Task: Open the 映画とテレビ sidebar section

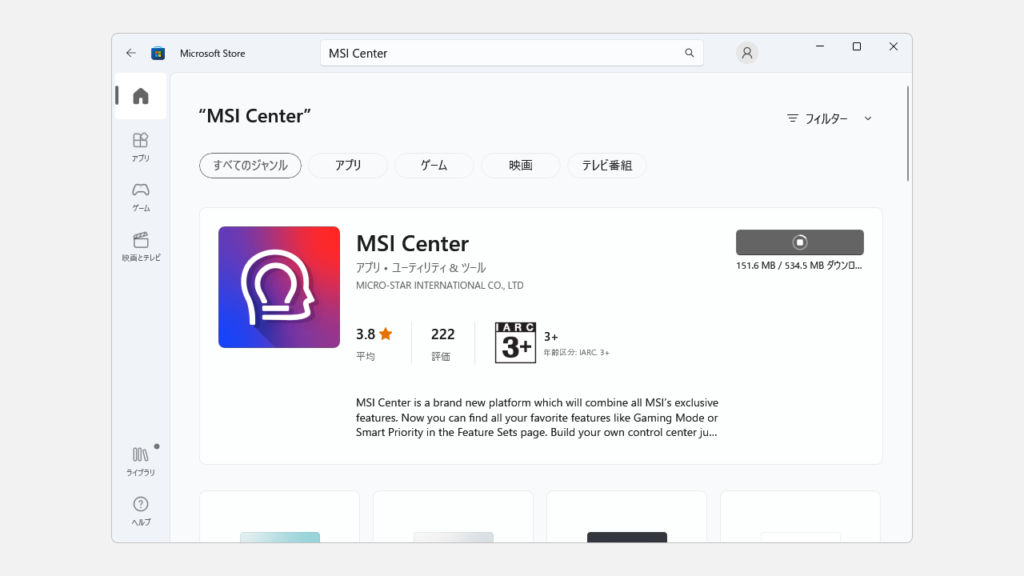Action: click(x=140, y=246)
